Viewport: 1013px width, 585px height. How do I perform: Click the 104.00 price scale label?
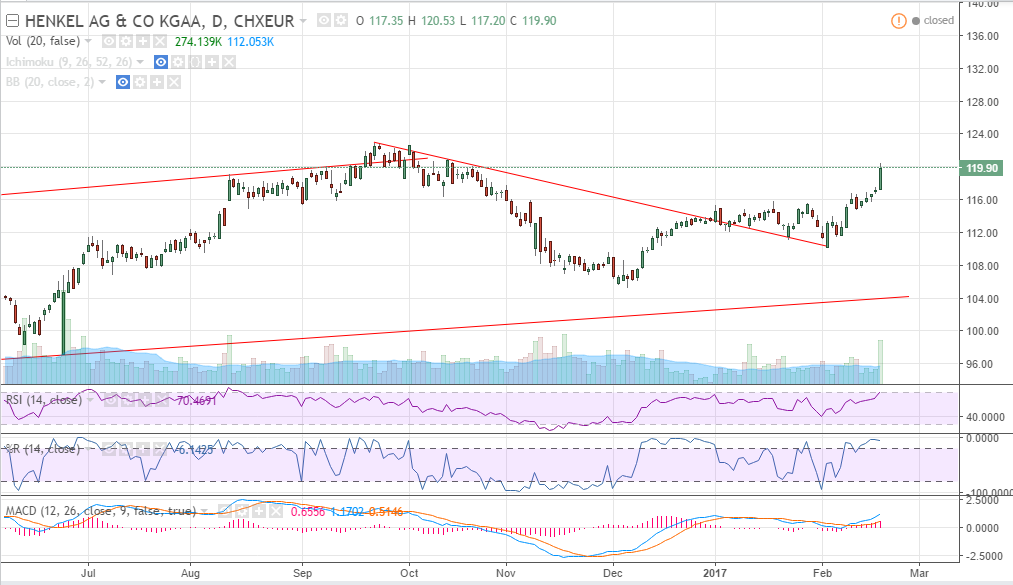[982, 298]
